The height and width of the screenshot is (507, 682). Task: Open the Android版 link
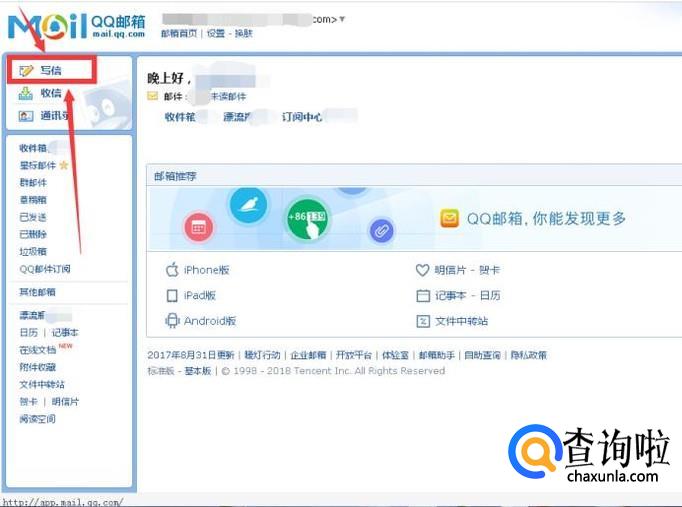click(x=210, y=321)
